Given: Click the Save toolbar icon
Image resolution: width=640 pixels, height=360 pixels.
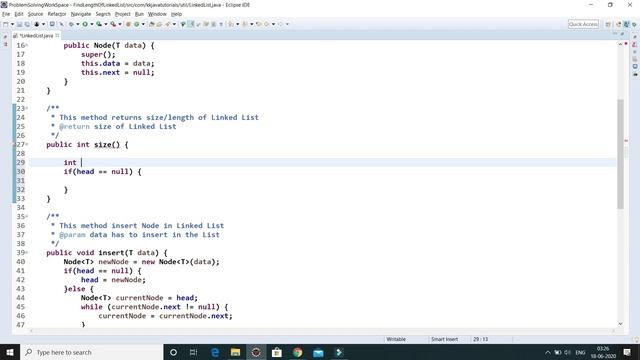Looking at the screenshot, I should tap(19, 24).
